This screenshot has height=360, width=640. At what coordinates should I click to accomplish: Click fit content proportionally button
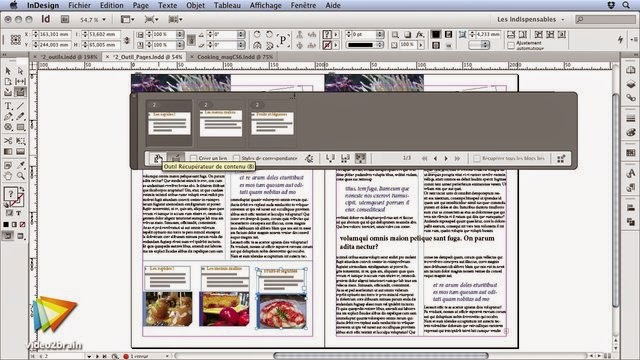(522, 35)
